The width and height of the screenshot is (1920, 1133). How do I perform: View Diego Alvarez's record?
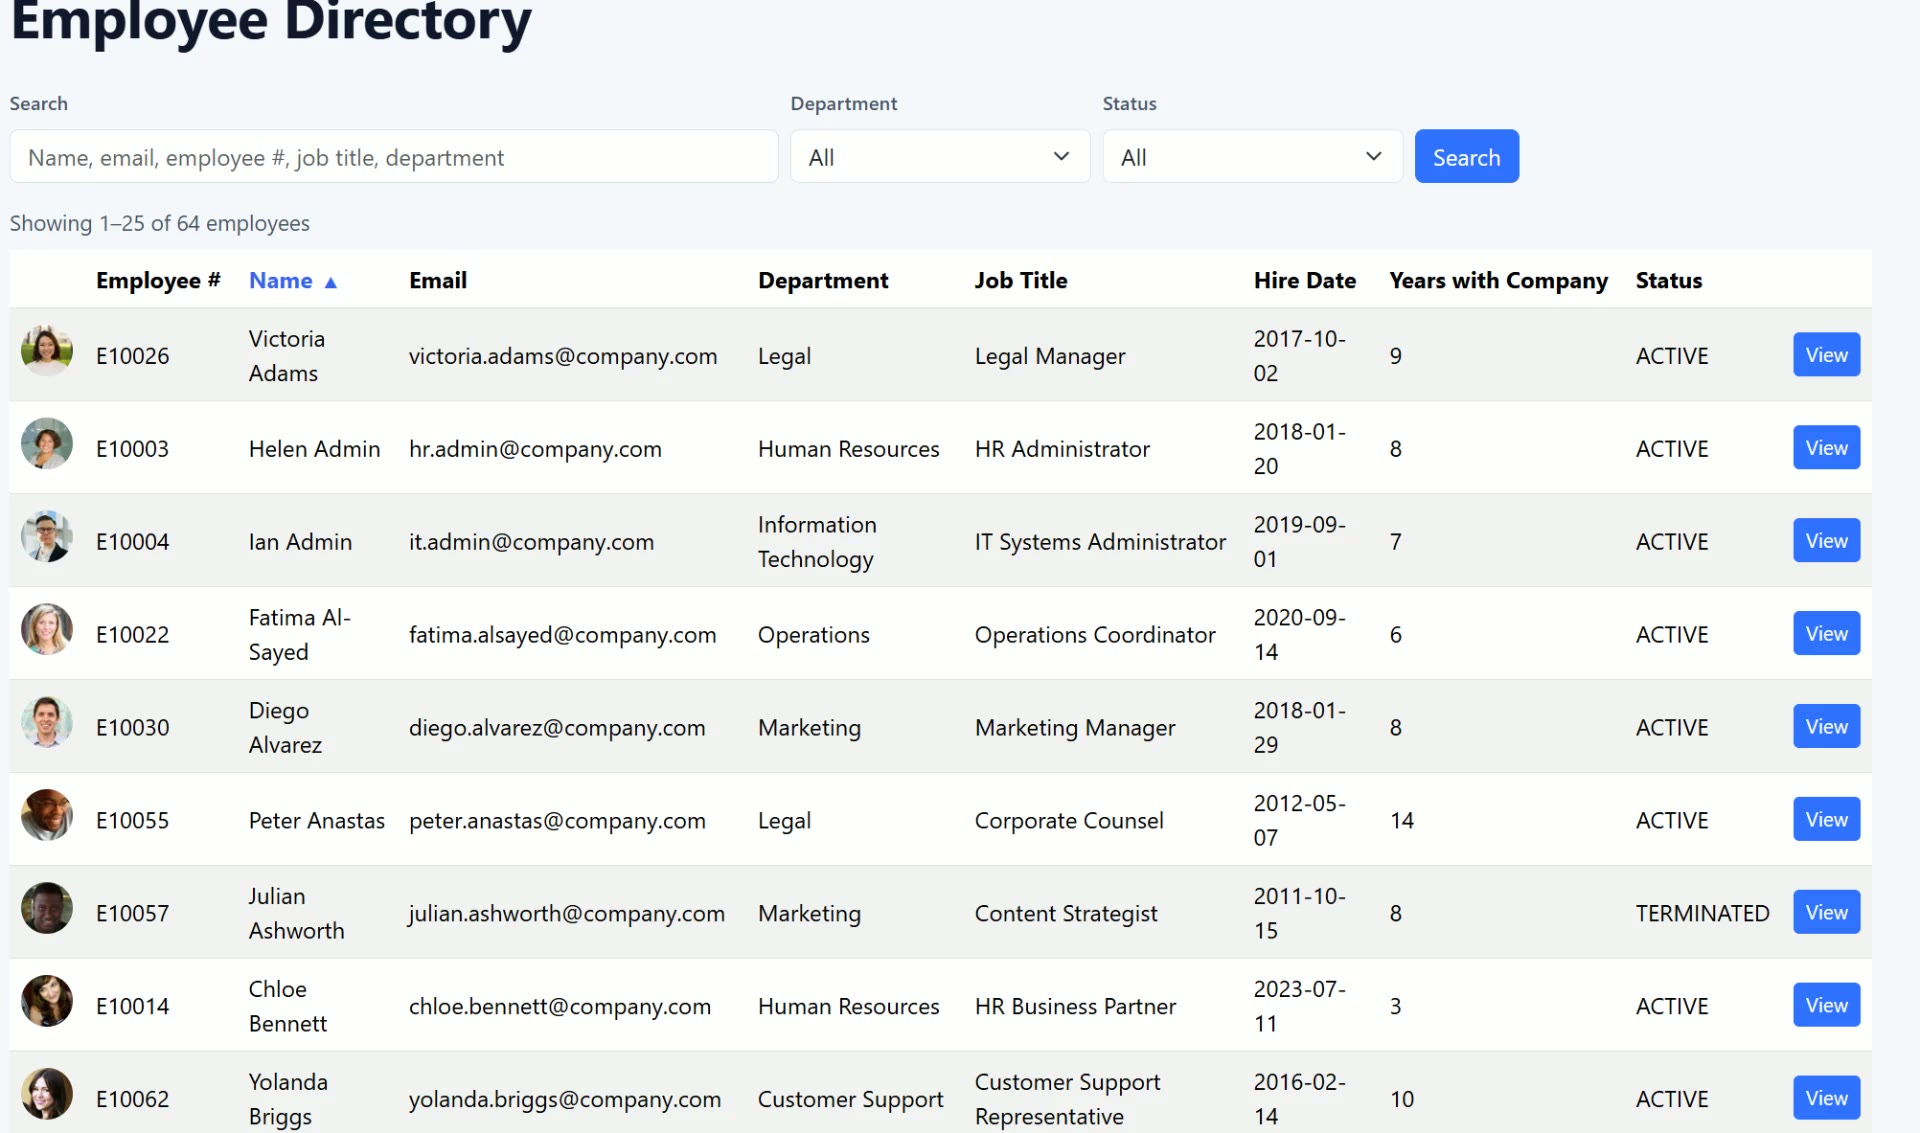pyautogui.click(x=1826, y=727)
